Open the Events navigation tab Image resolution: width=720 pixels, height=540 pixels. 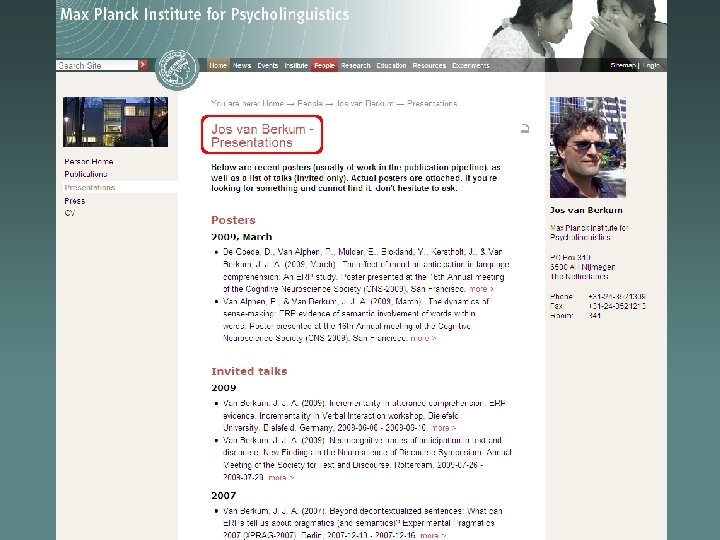pos(268,65)
